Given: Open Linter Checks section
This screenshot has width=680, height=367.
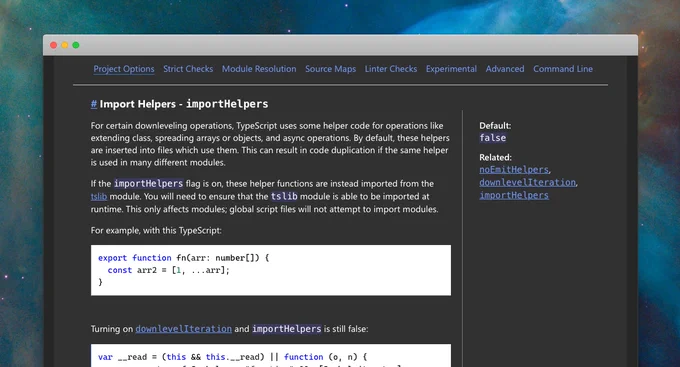Looking at the screenshot, I should (x=390, y=69).
